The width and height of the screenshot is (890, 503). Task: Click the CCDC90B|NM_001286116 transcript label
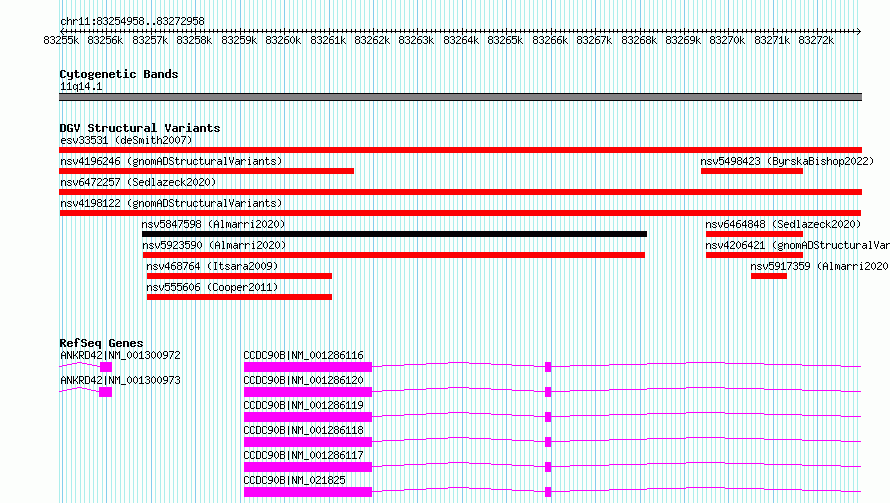[x=304, y=355]
